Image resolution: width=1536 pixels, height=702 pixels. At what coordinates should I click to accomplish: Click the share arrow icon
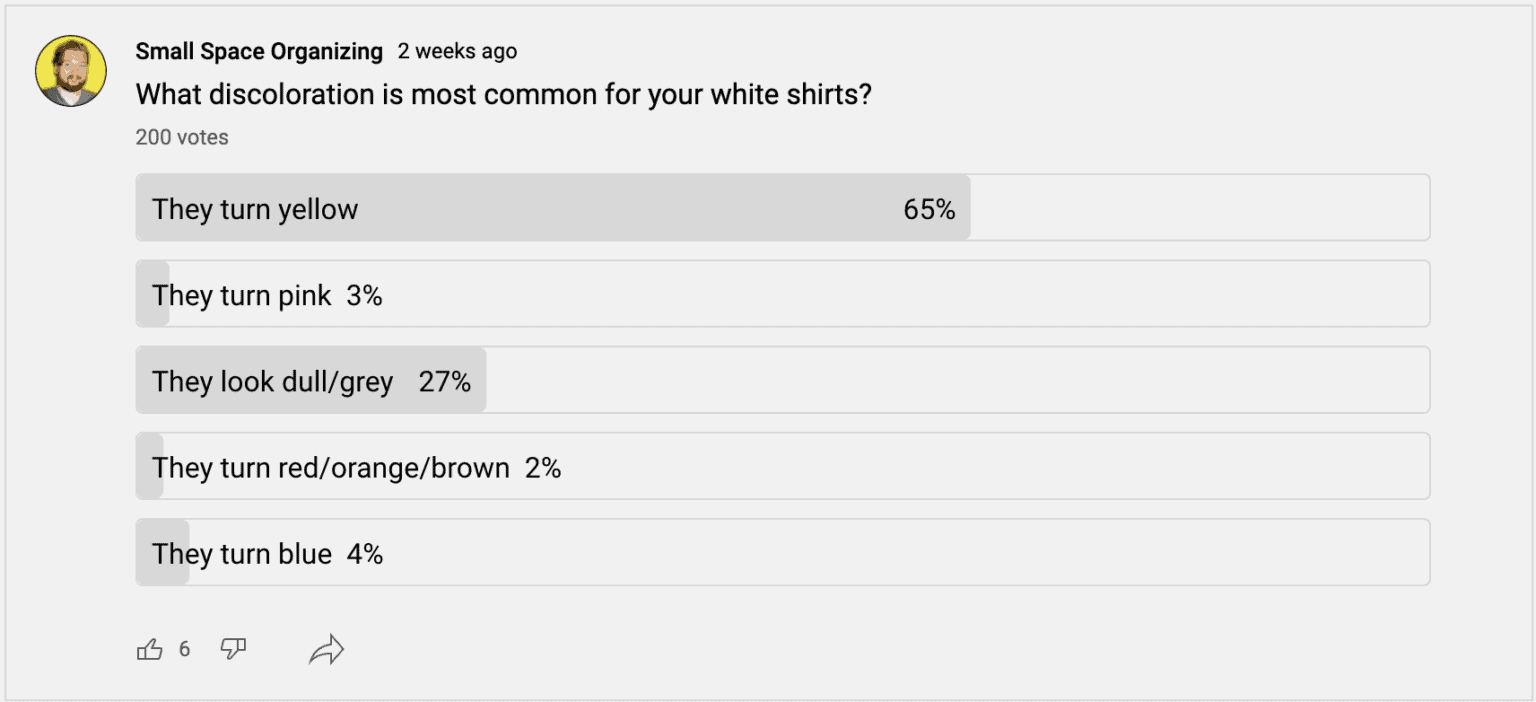tap(326, 651)
